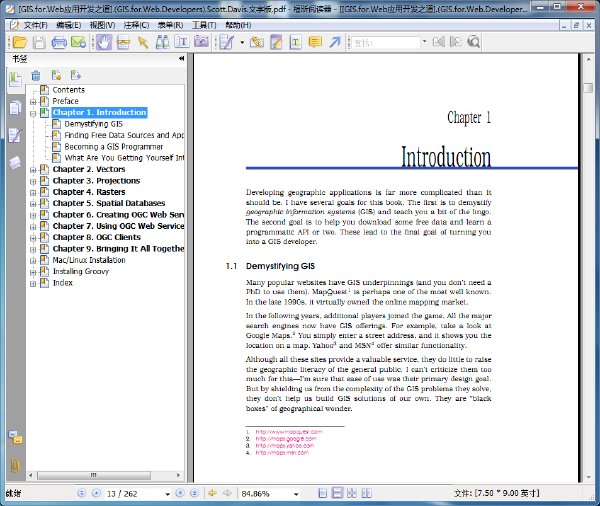Open the 编辑(E) menu
Viewport: 600px width, 506px height.
tap(68, 25)
